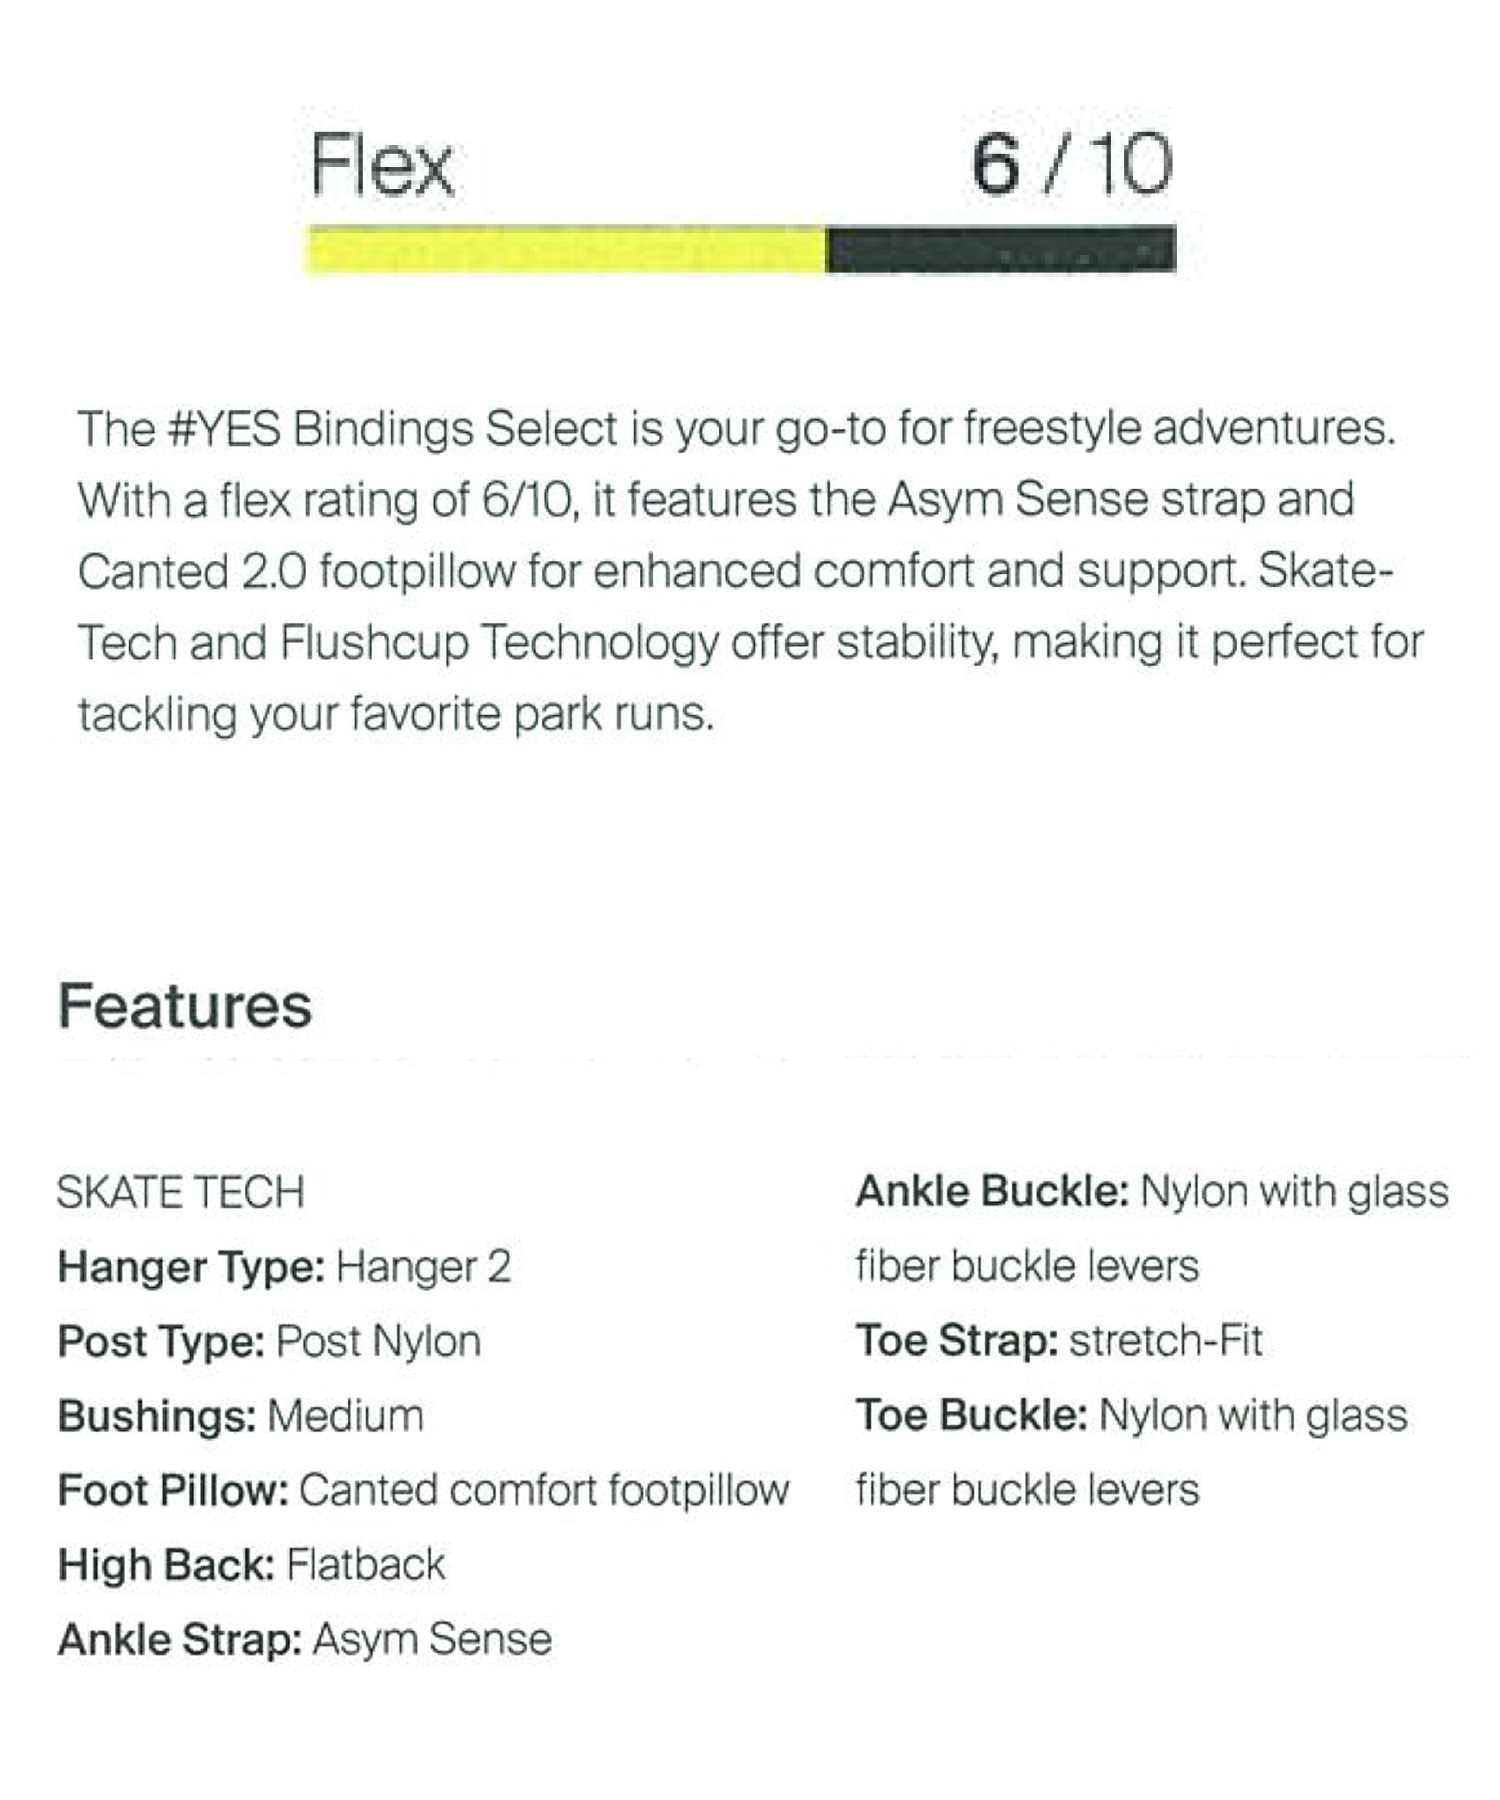Click the Toe Strap: stretch-Fit entry

[x=1059, y=1340]
